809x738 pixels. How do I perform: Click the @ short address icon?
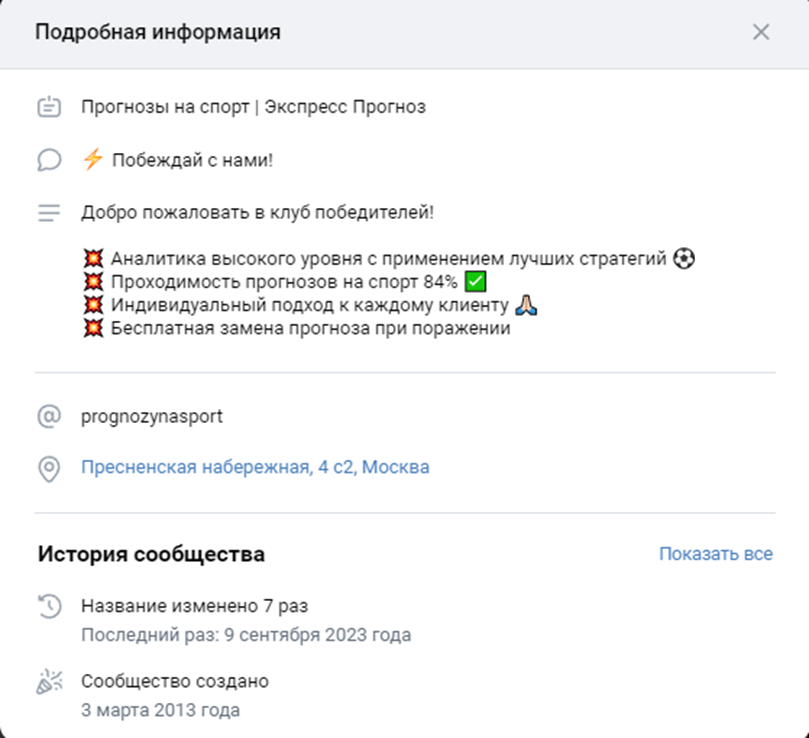[x=47, y=417]
